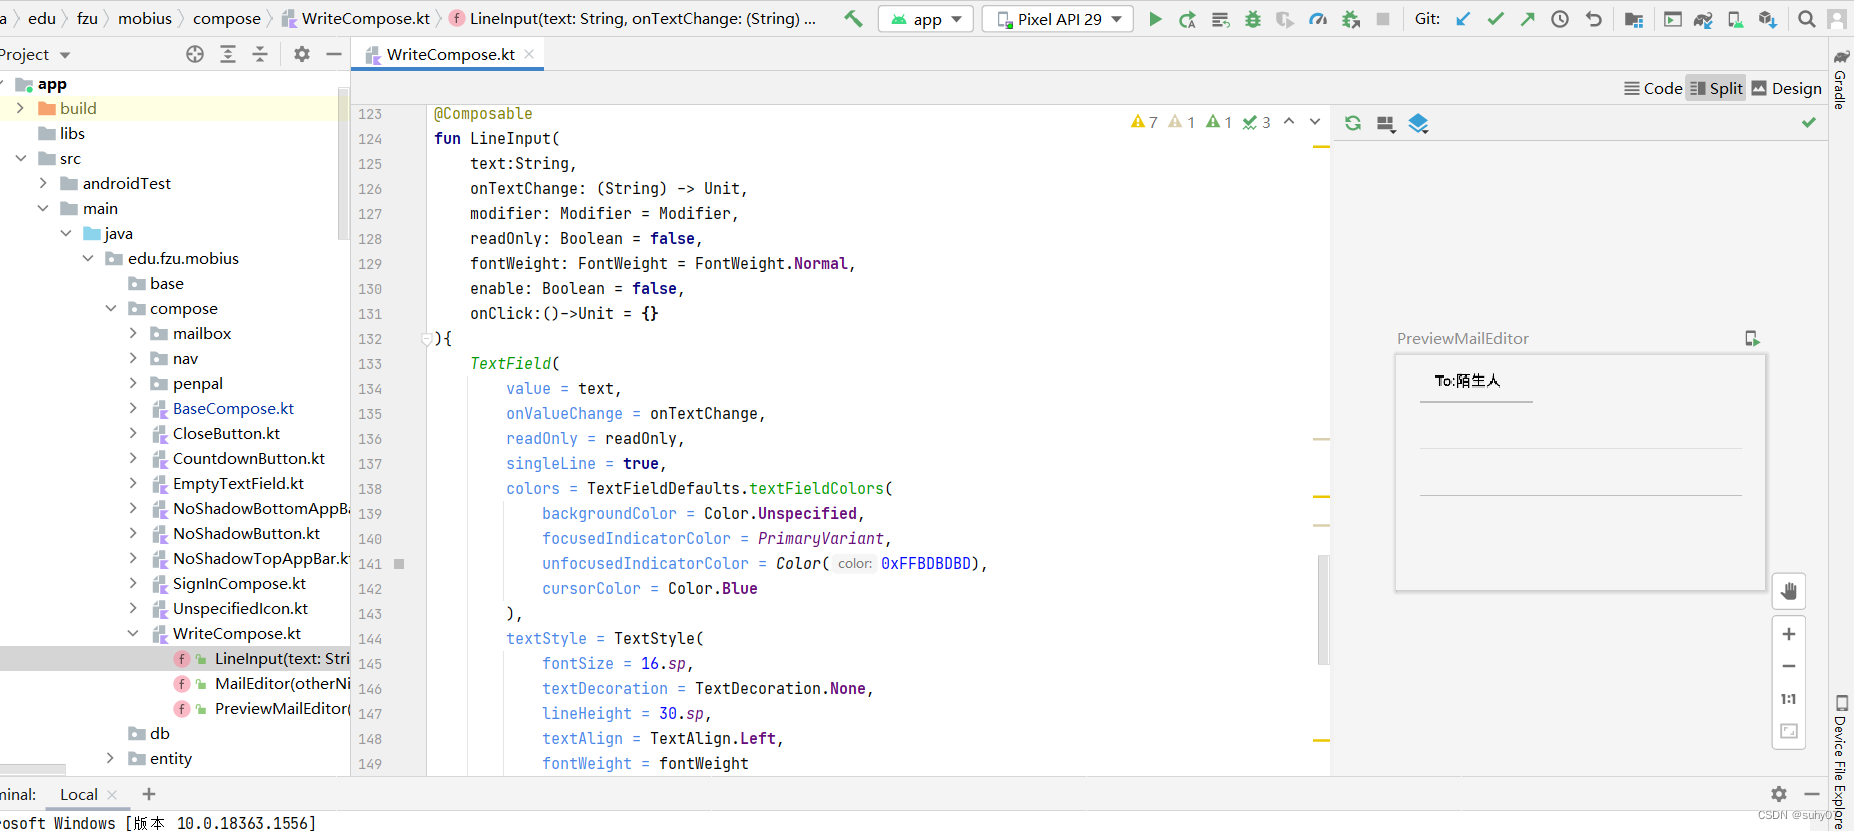
Task: Click the mobius breadcrumb in navigation bar
Action: pyautogui.click(x=145, y=18)
